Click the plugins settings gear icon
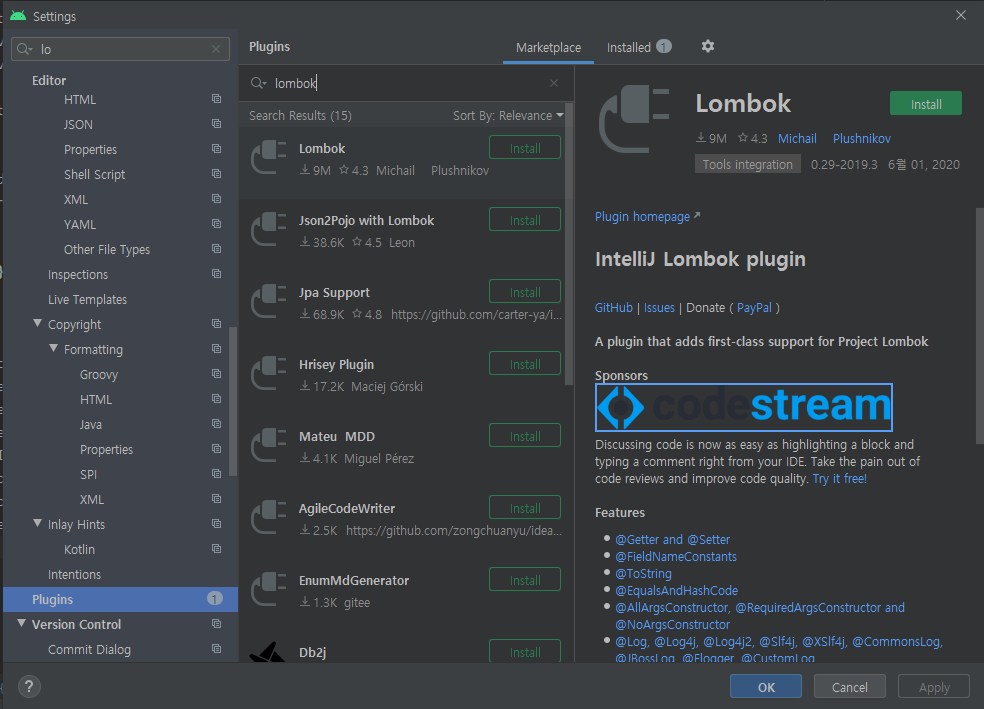 pos(708,46)
